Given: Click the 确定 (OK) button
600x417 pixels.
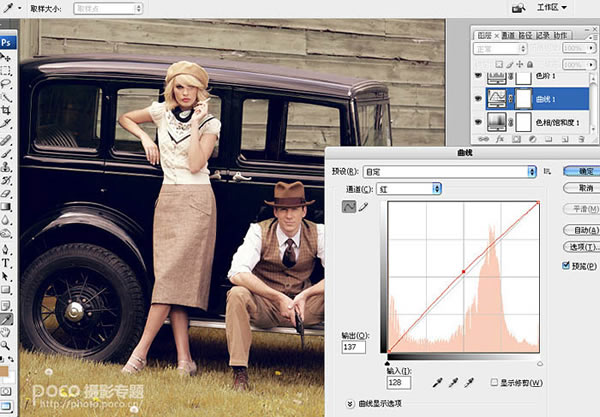Looking at the screenshot, I should (580, 171).
